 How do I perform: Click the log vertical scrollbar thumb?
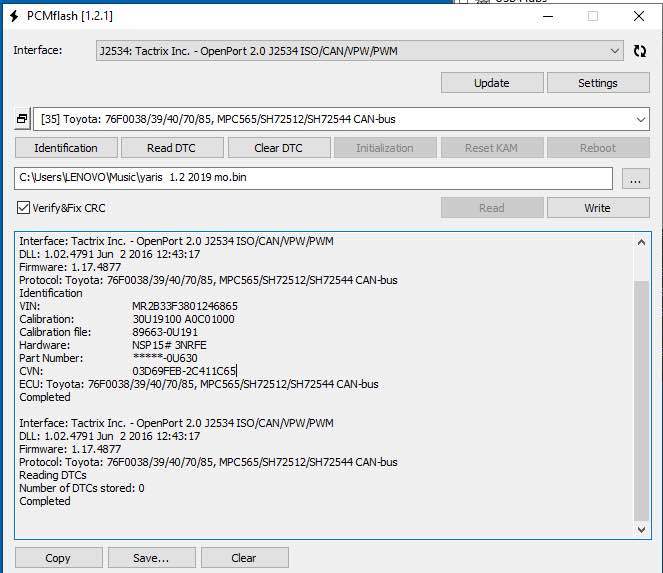pos(641,401)
